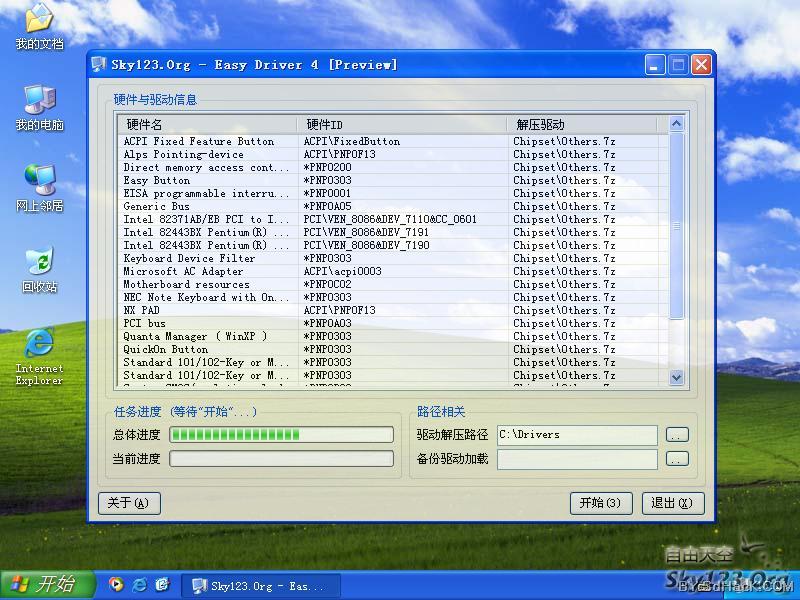Open the Windows 开始 start menu
The height and width of the screenshot is (600, 800).
click(x=47, y=585)
